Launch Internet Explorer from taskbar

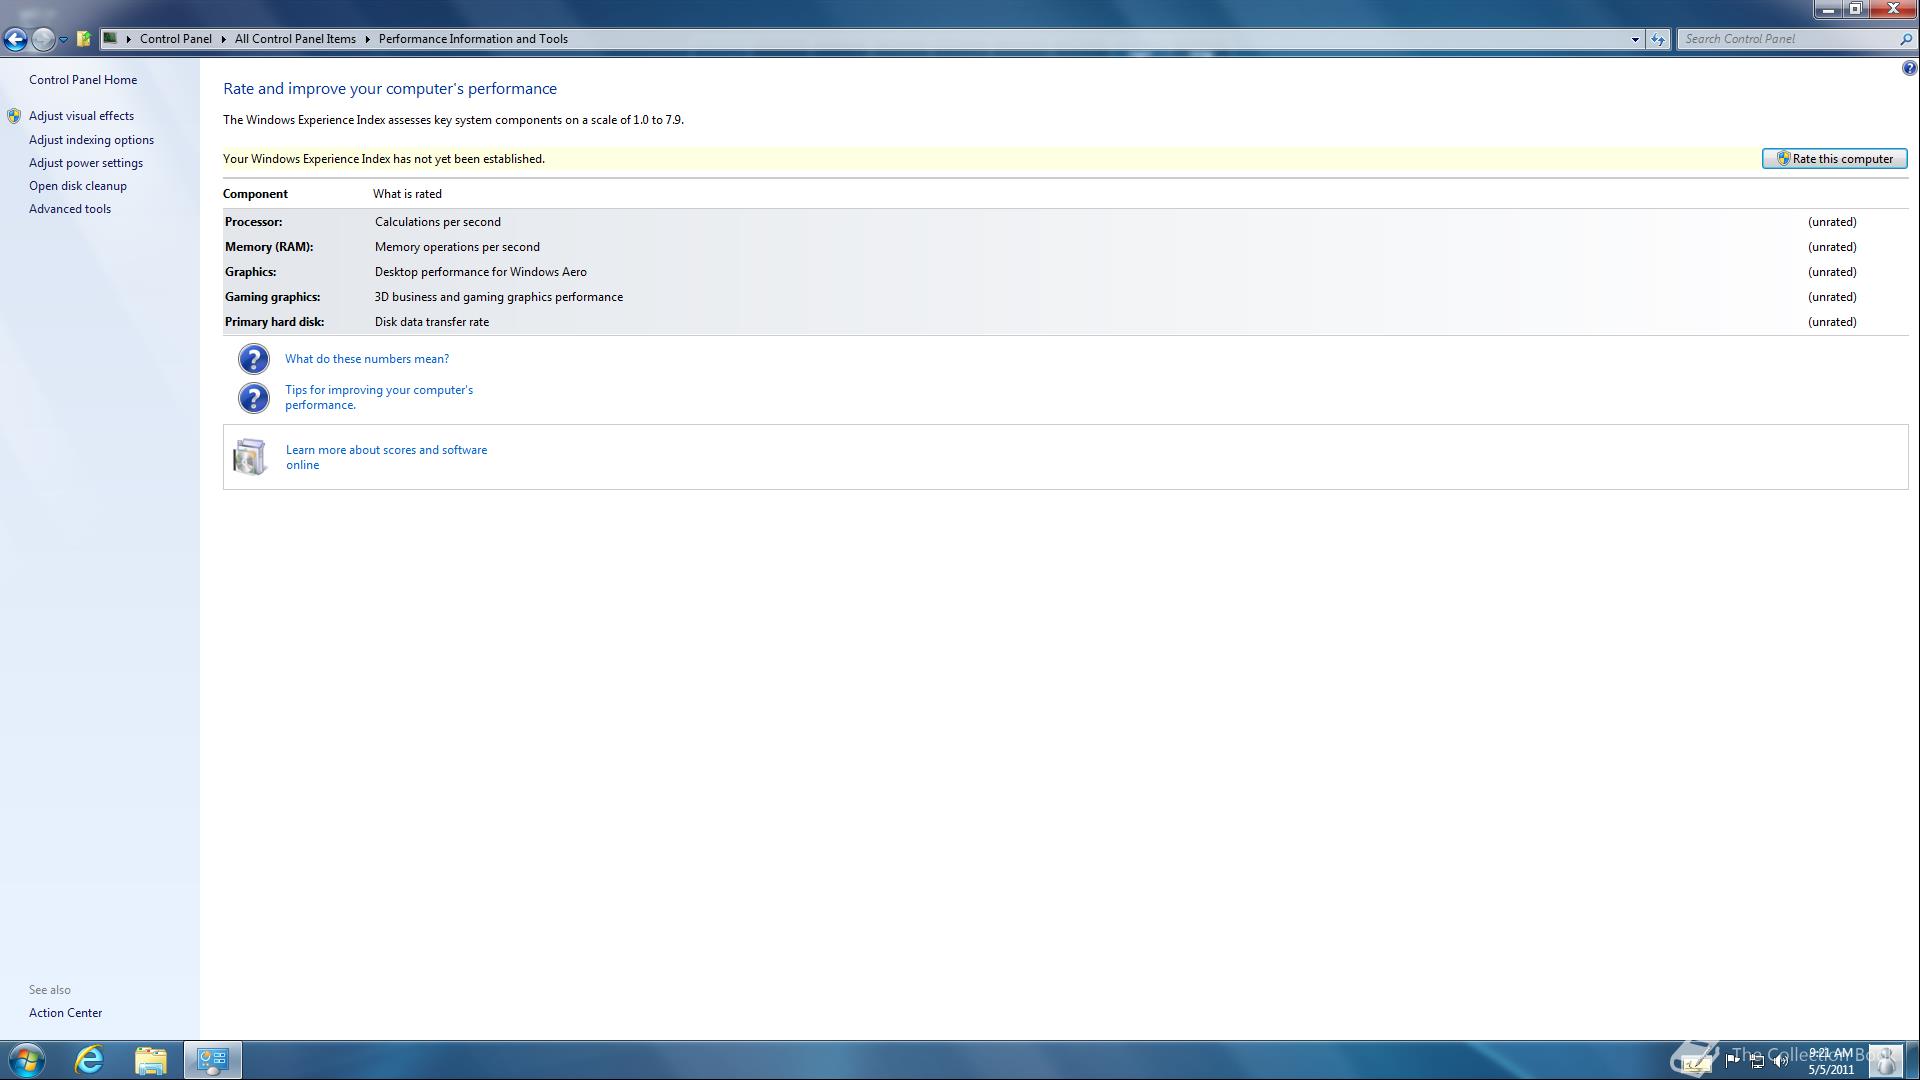click(x=89, y=1060)
